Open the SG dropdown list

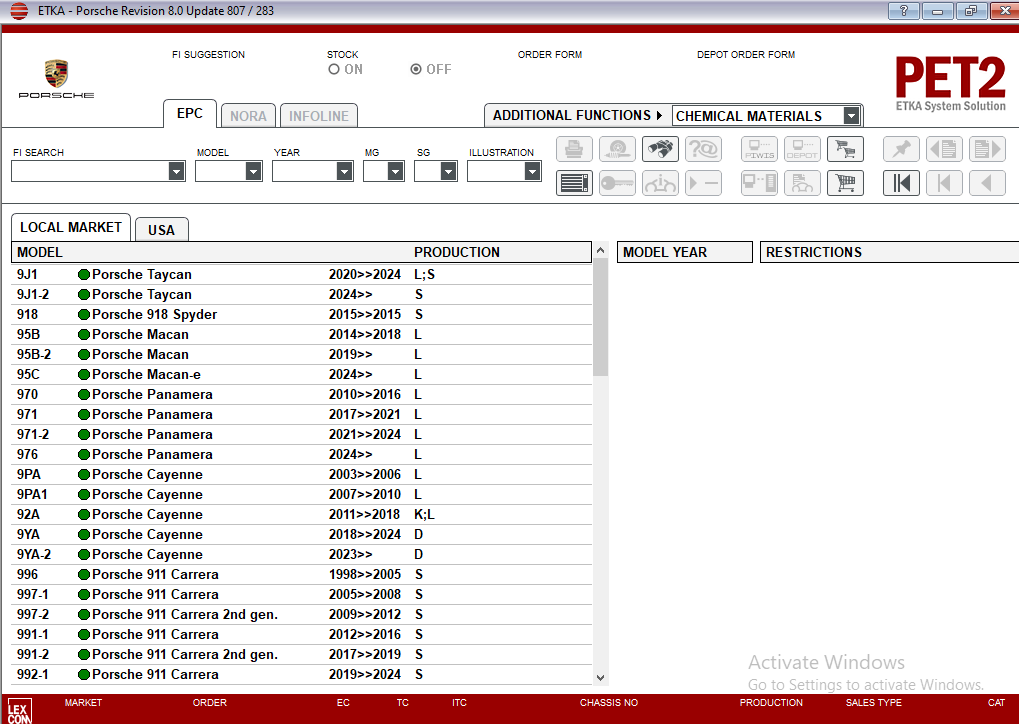point(448,172)
